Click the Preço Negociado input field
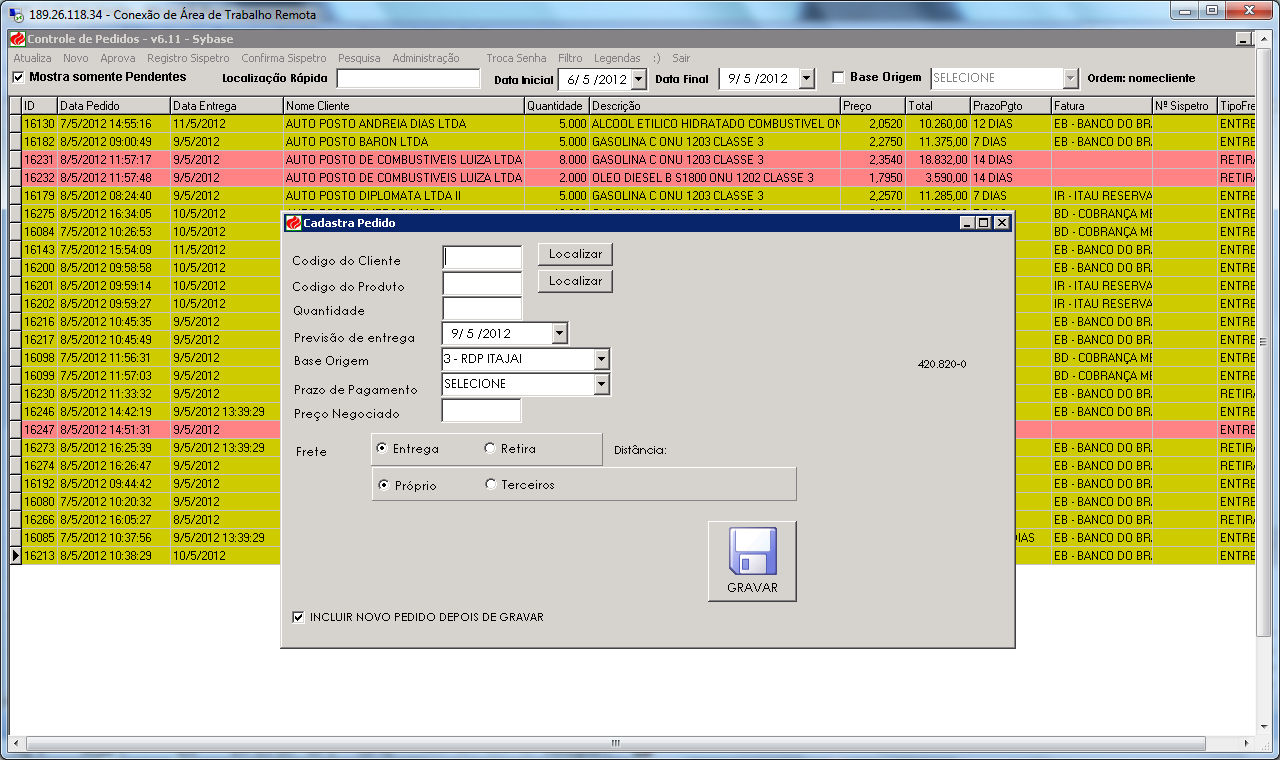Screen dimensions: 1280x760 481,410
